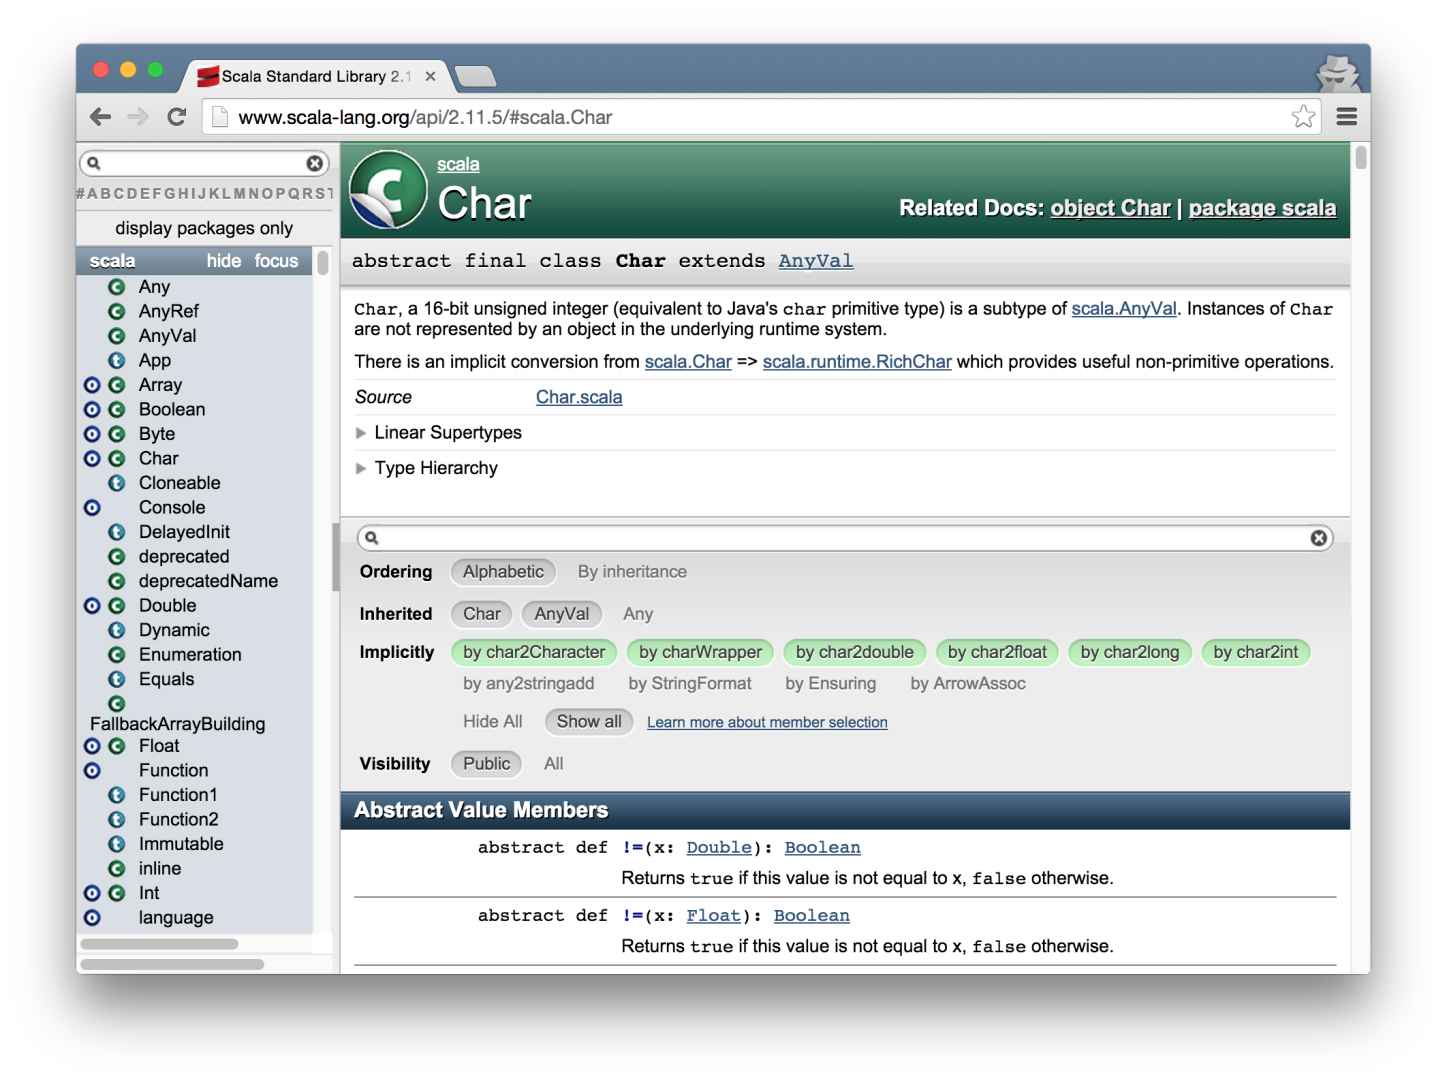The height and width of the screenshot is (1083, 1447).
Task: Jump to letter A in index
Action: tap(92, 193)
